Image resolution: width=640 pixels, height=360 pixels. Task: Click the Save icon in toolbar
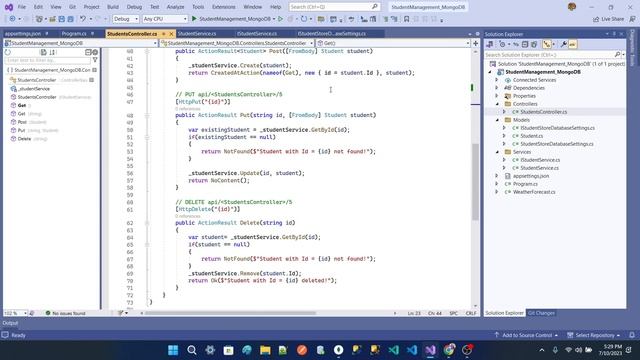[x=62, y=19]
